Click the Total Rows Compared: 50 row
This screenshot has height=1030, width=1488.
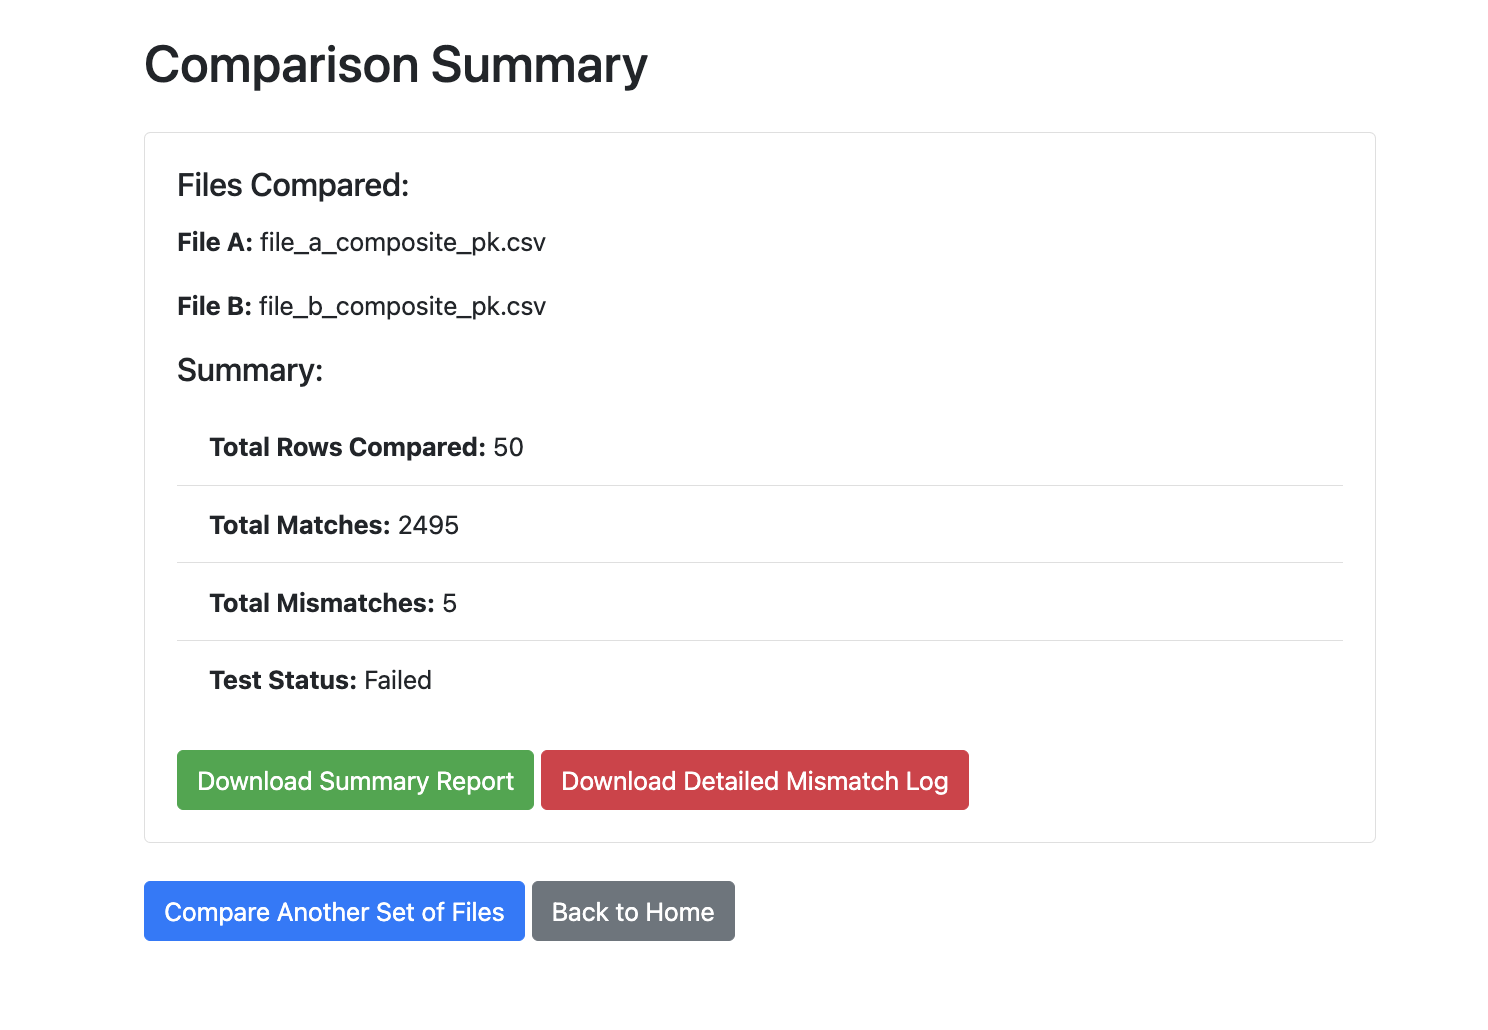760,447
